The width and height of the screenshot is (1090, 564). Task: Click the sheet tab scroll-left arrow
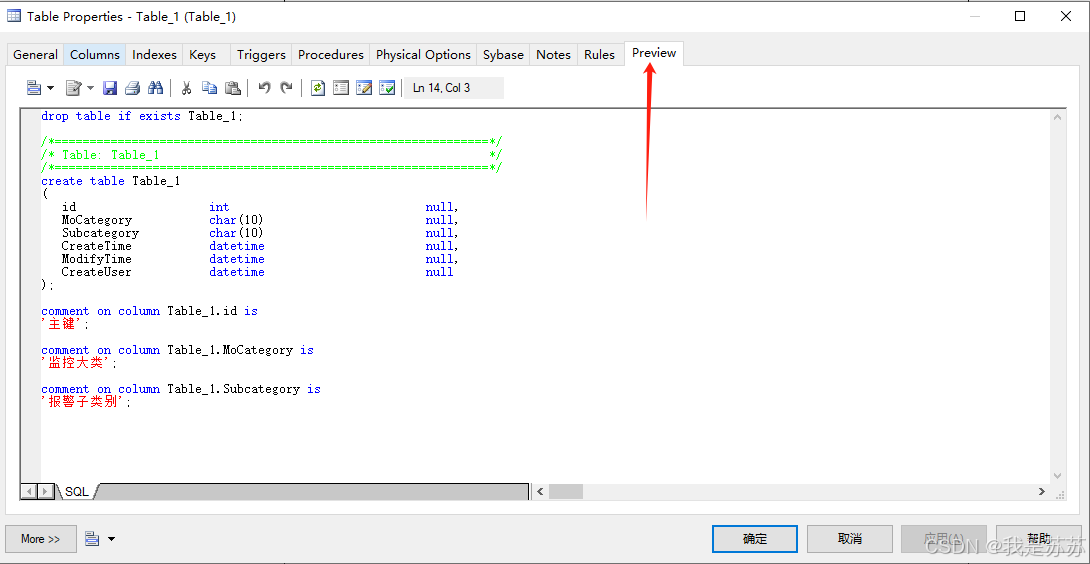pos(29,492)
